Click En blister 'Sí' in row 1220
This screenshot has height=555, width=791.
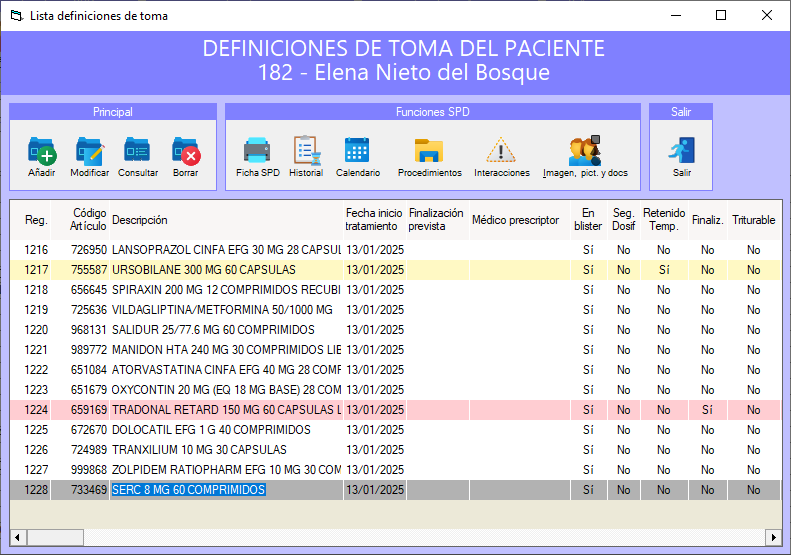point(588,330)
